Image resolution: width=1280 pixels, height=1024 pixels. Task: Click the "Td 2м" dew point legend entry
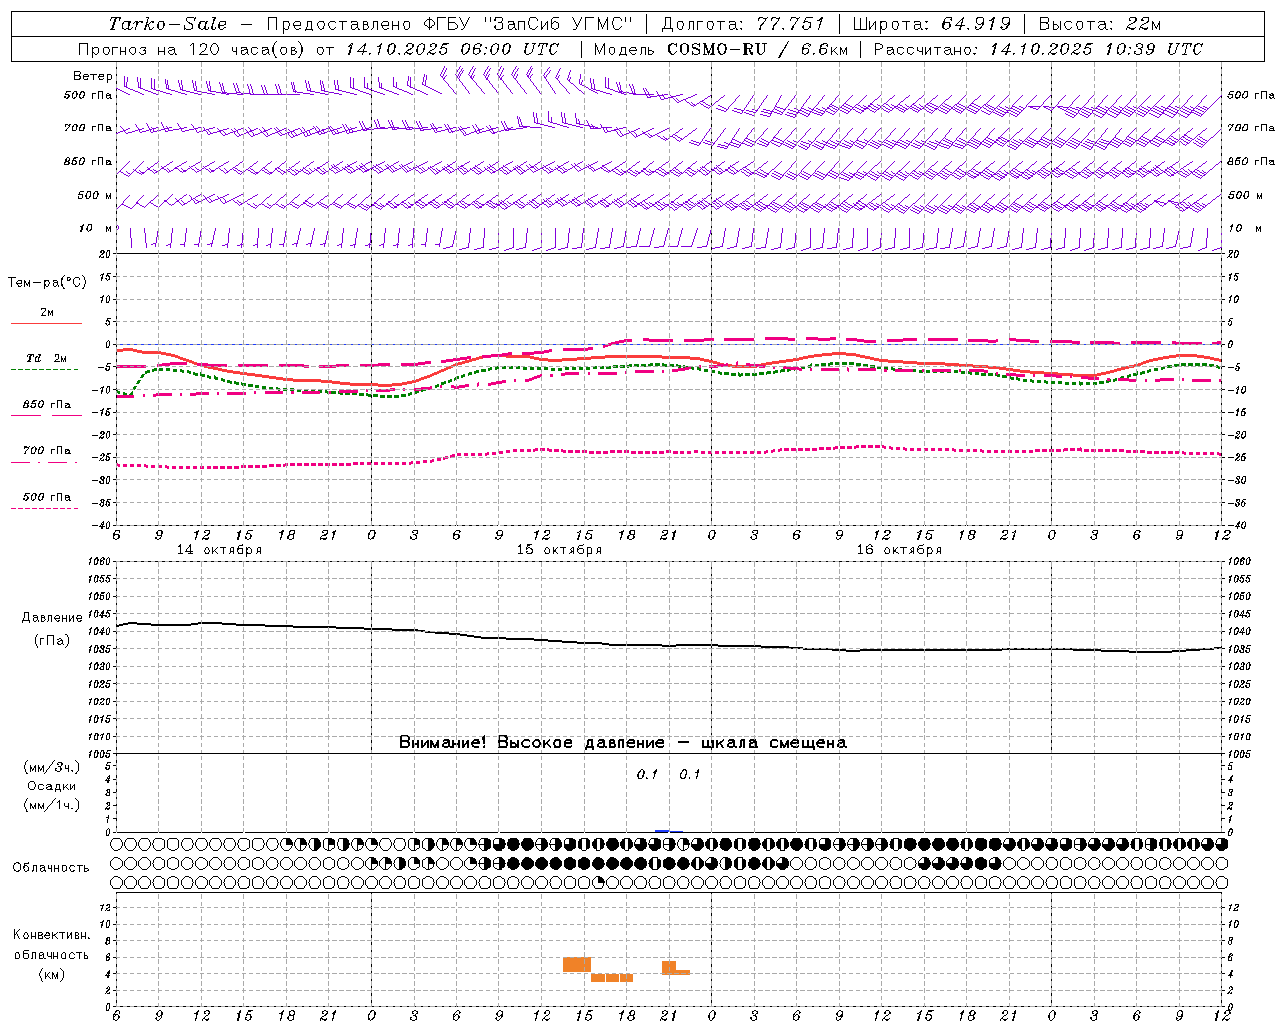click(47, 358)
